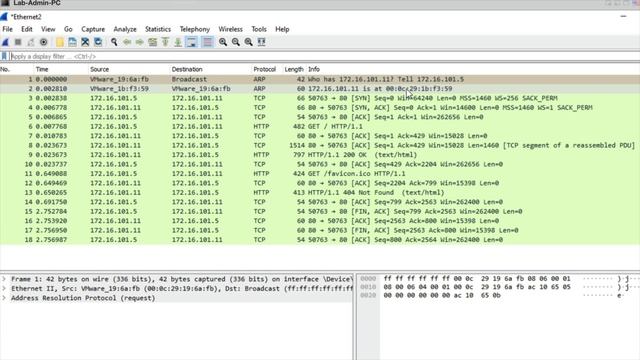
Task: Close this capture file icon
Action: tap(85, 42)
